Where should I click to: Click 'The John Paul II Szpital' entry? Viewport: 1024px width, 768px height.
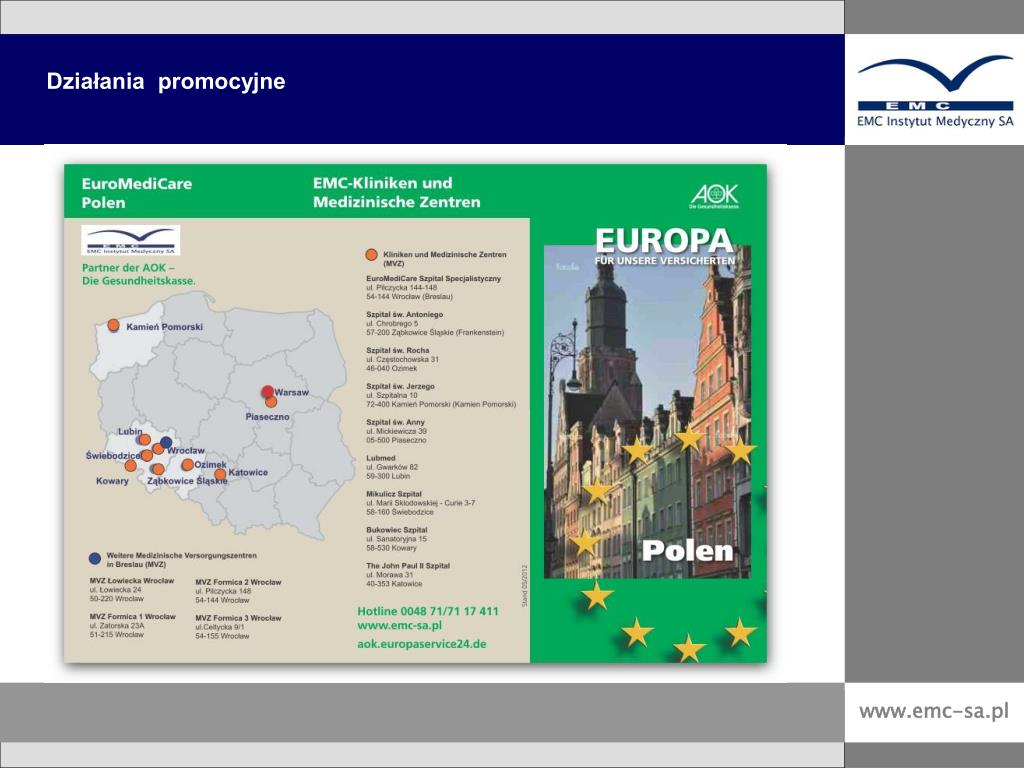408,575
